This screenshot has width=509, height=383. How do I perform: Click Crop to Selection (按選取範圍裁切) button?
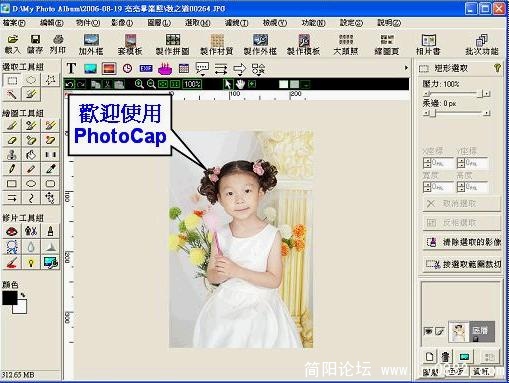(462, 264)
